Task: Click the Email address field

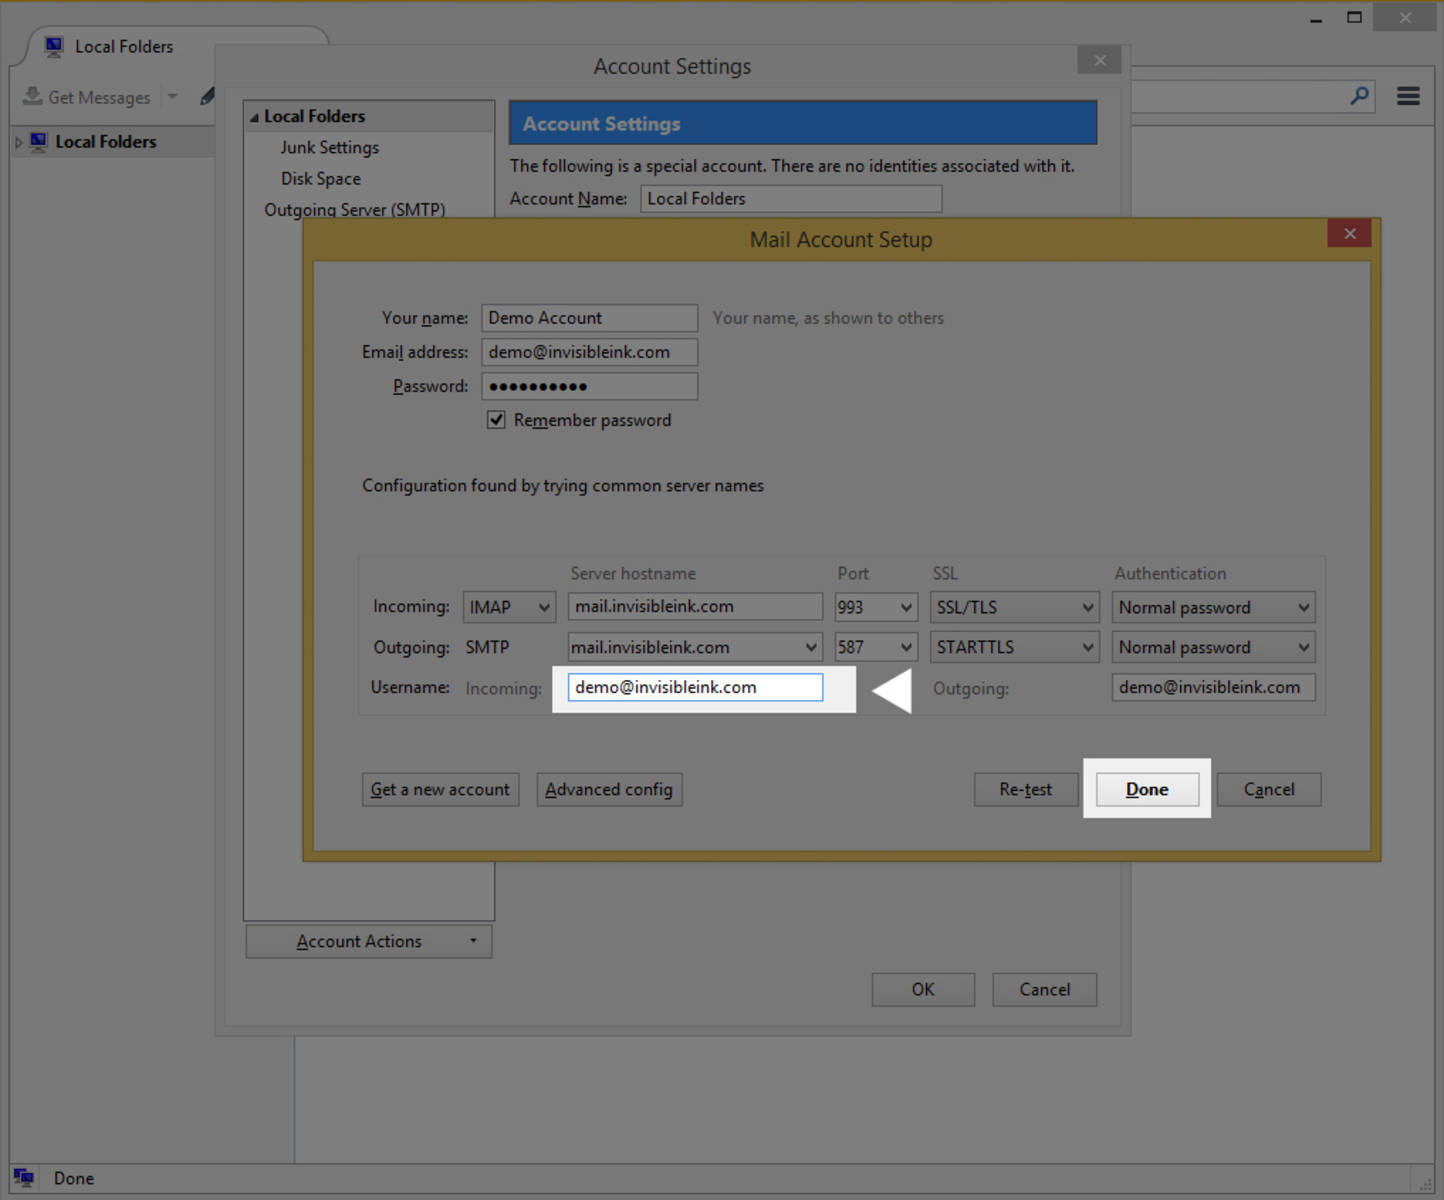Action: (x=589, y=352)
